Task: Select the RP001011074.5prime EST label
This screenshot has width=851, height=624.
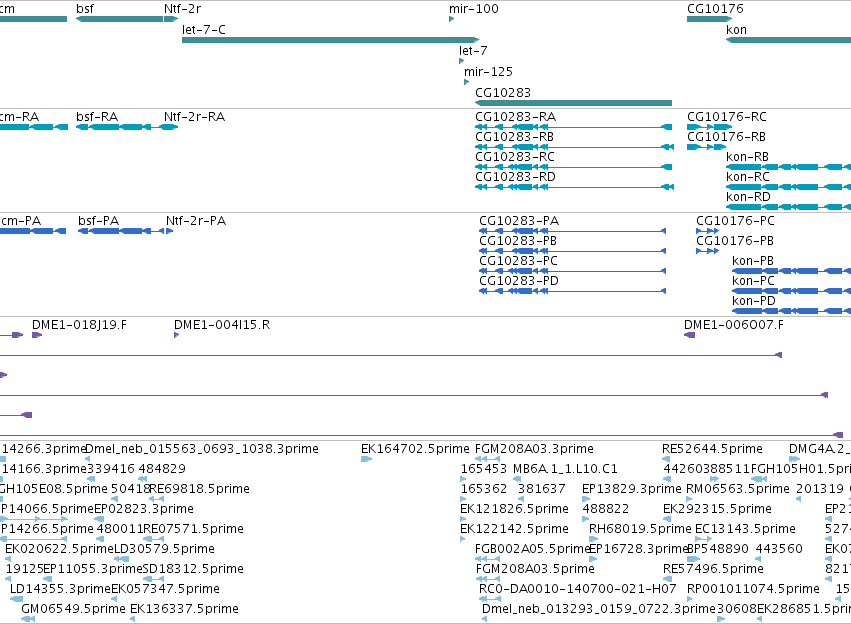Action: [x=753, y=589]
